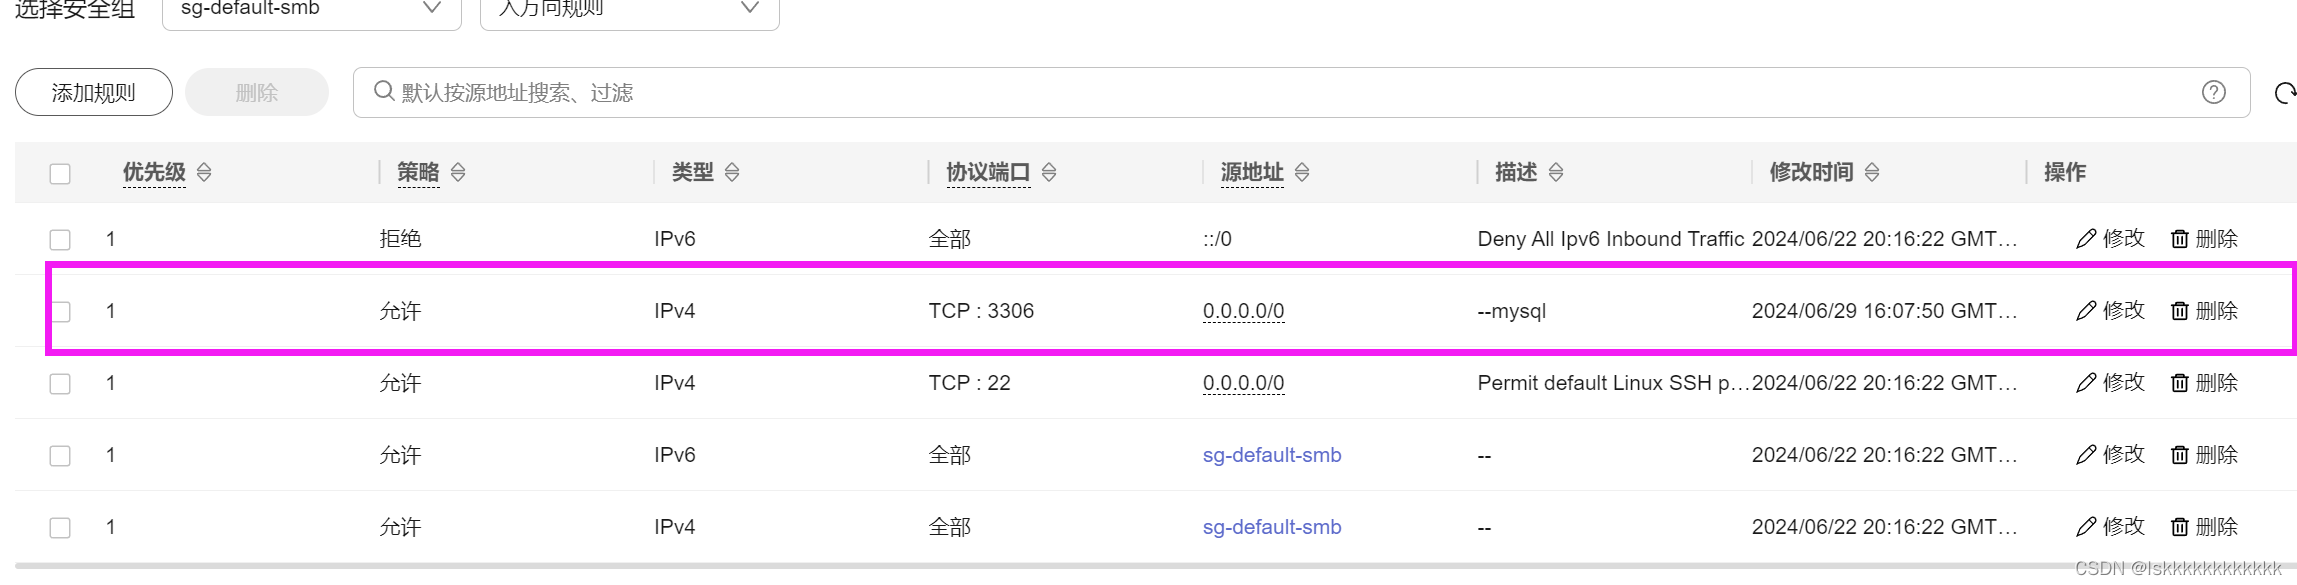
Task: Click 删除 on the last IPv4 allow-all rule
Action: coord(2204,526)
